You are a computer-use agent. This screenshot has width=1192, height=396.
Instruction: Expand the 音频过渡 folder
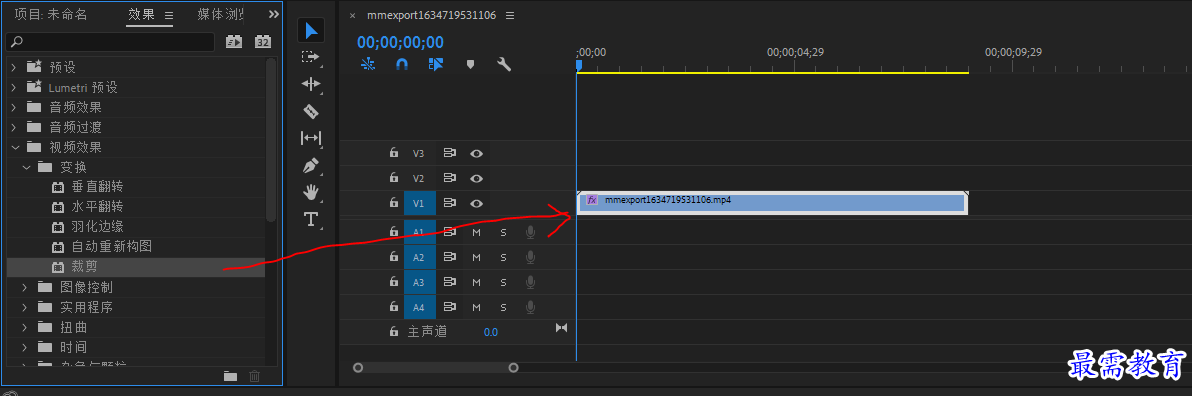coord(14,127)
